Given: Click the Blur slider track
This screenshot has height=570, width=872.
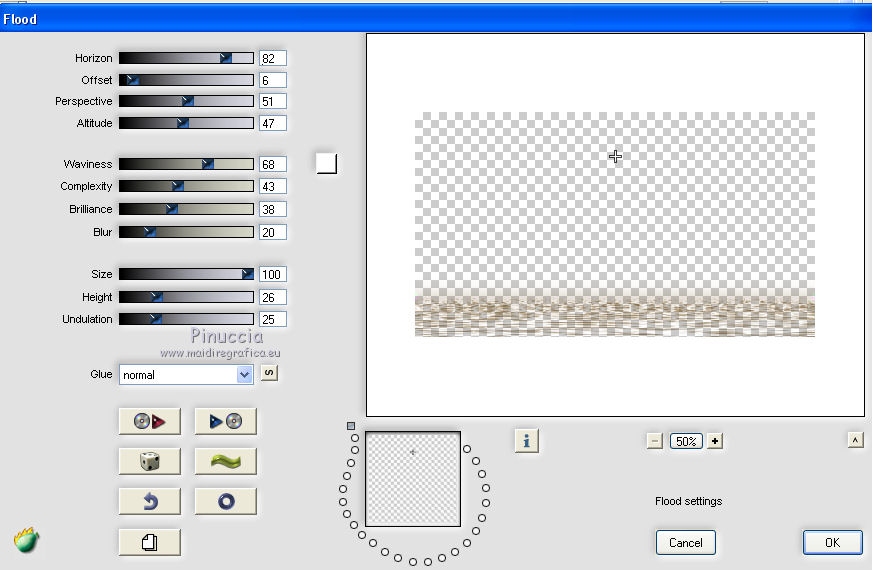Looking at the screenshot, I should [x=186, y=232].
